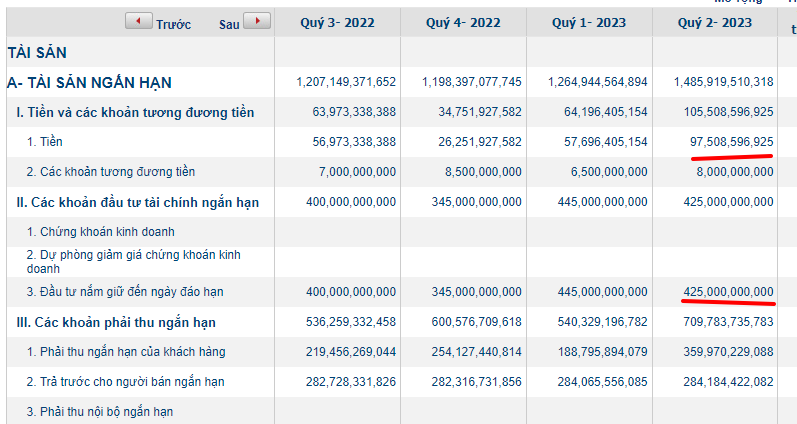The image size is (797, 424).
Task: Select the Quý 1- 2023 column header
Action: [589, 23]
